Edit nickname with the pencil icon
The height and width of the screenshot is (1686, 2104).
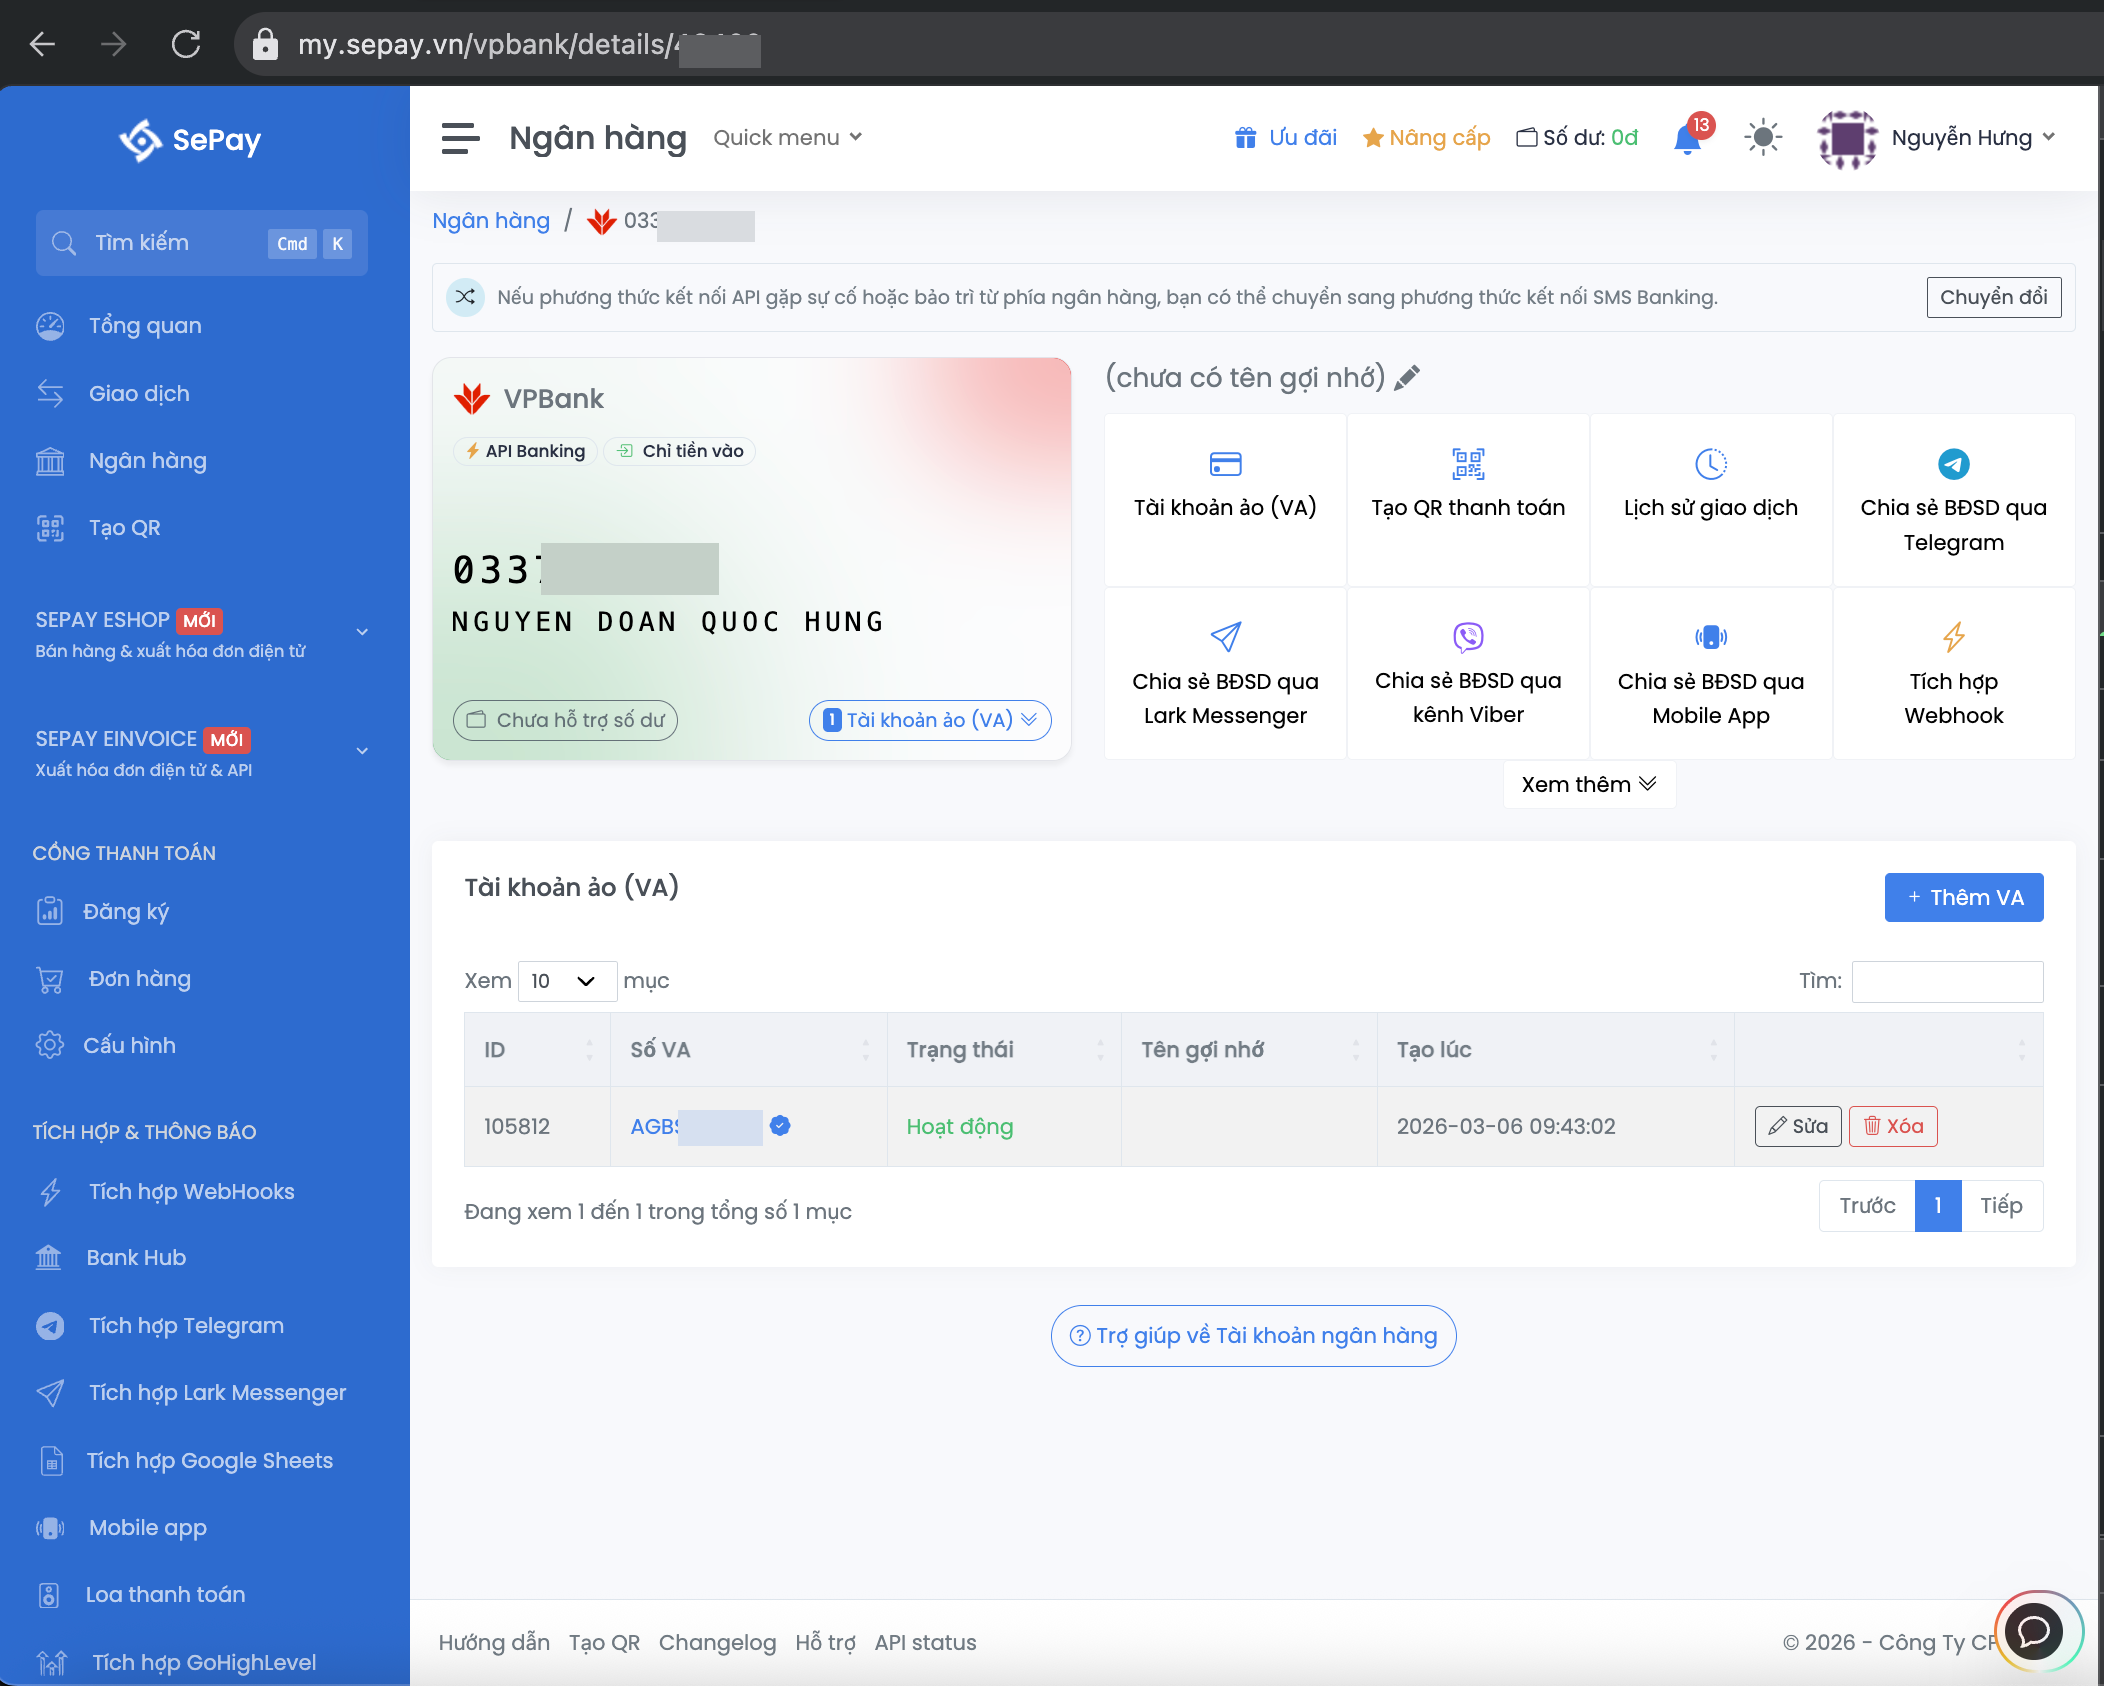1407,378
